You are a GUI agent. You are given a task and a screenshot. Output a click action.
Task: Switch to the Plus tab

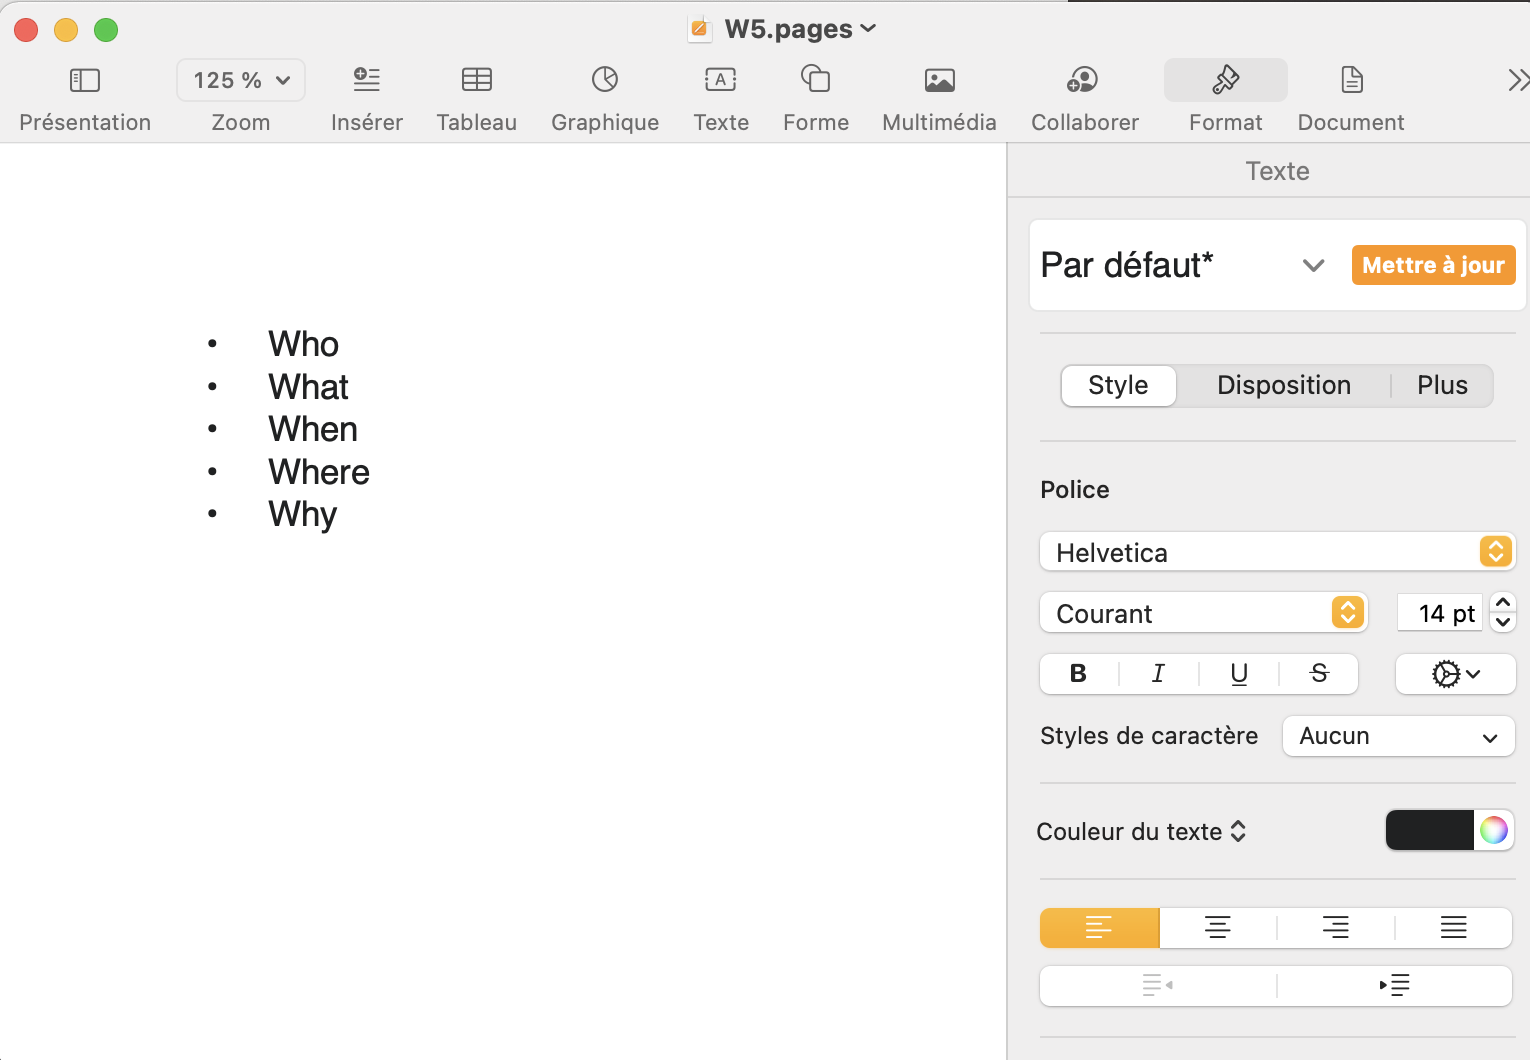[1442, 386]
